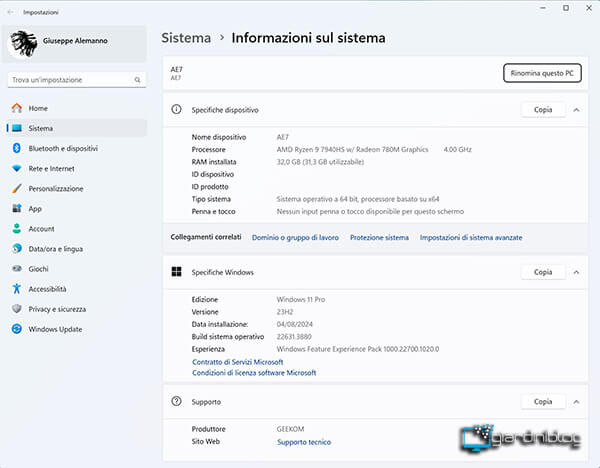Click the Accessibilità figure icon
This screenshot has height=468, width=600.
coord(16,289)
